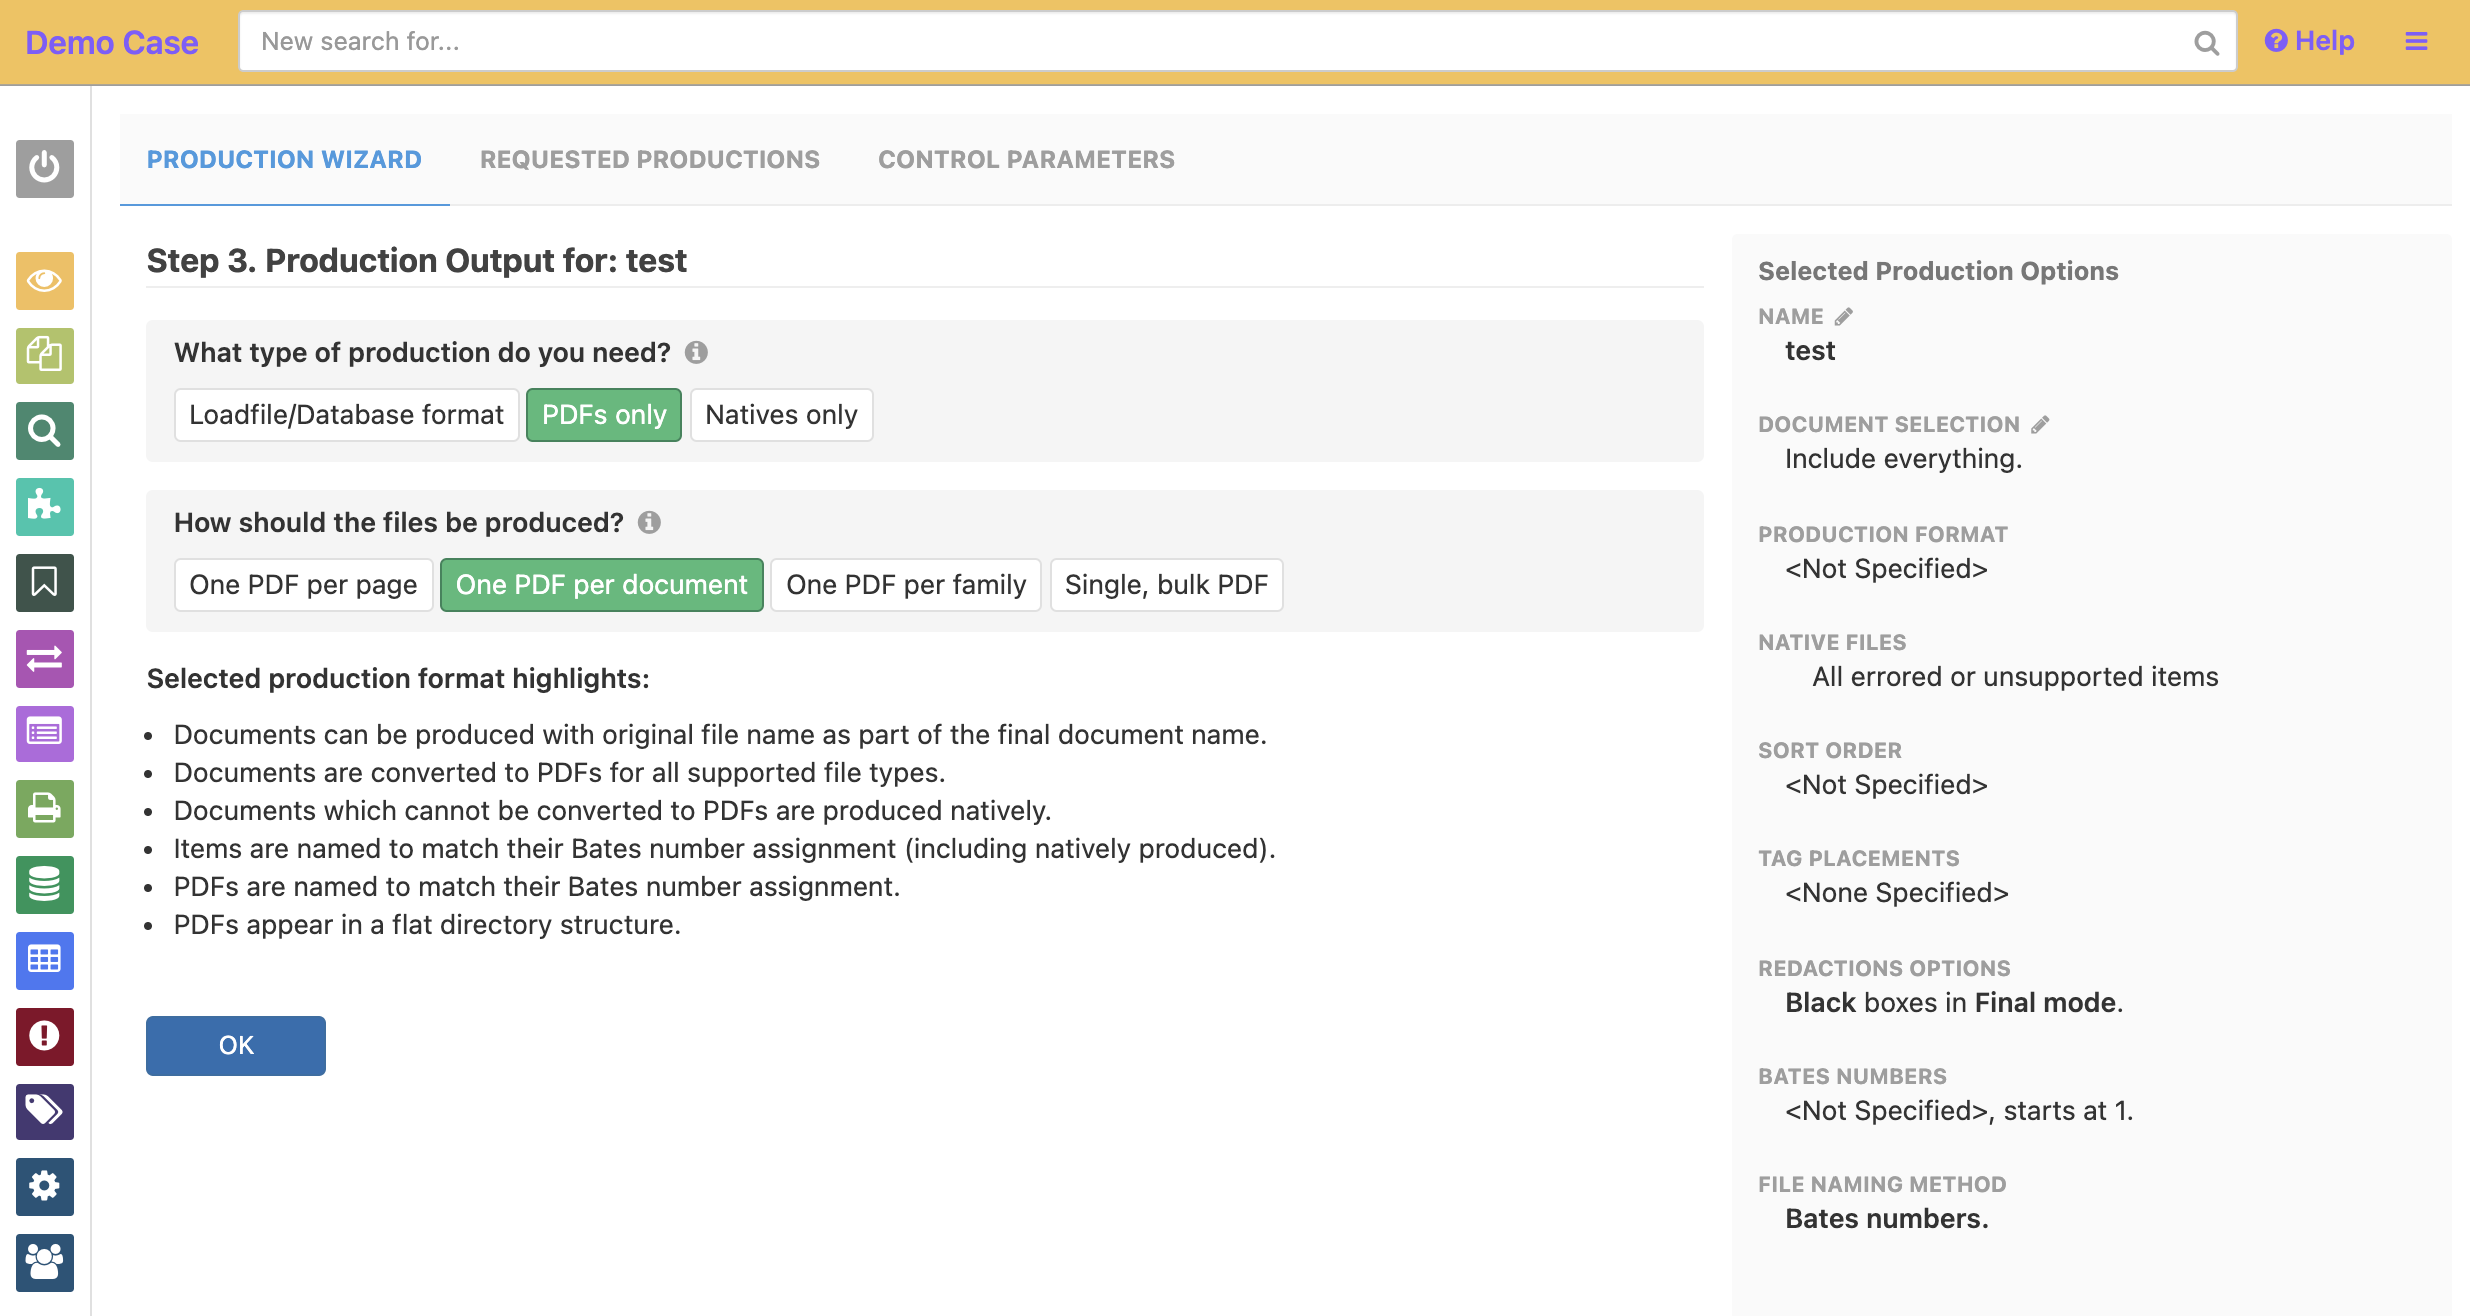Open the eye view icon
2470x1316 pixels.
45,280
